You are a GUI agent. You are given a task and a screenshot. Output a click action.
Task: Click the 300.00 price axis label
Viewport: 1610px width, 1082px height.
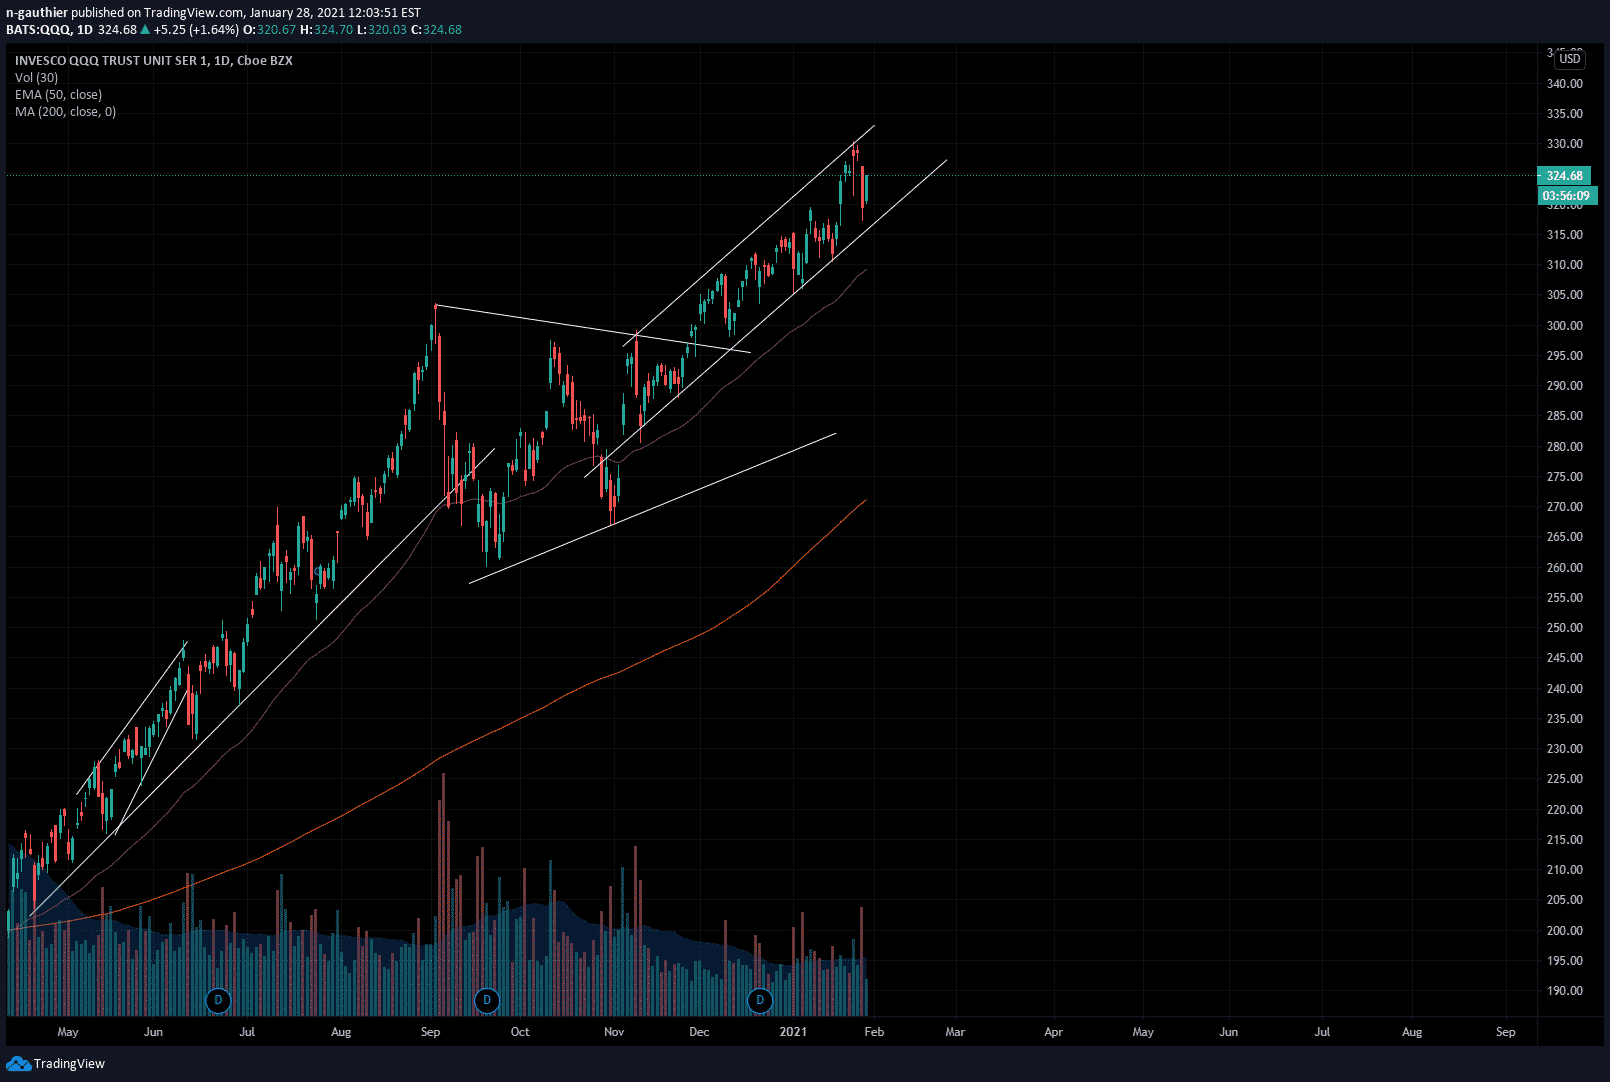[x=1565, y=326]
